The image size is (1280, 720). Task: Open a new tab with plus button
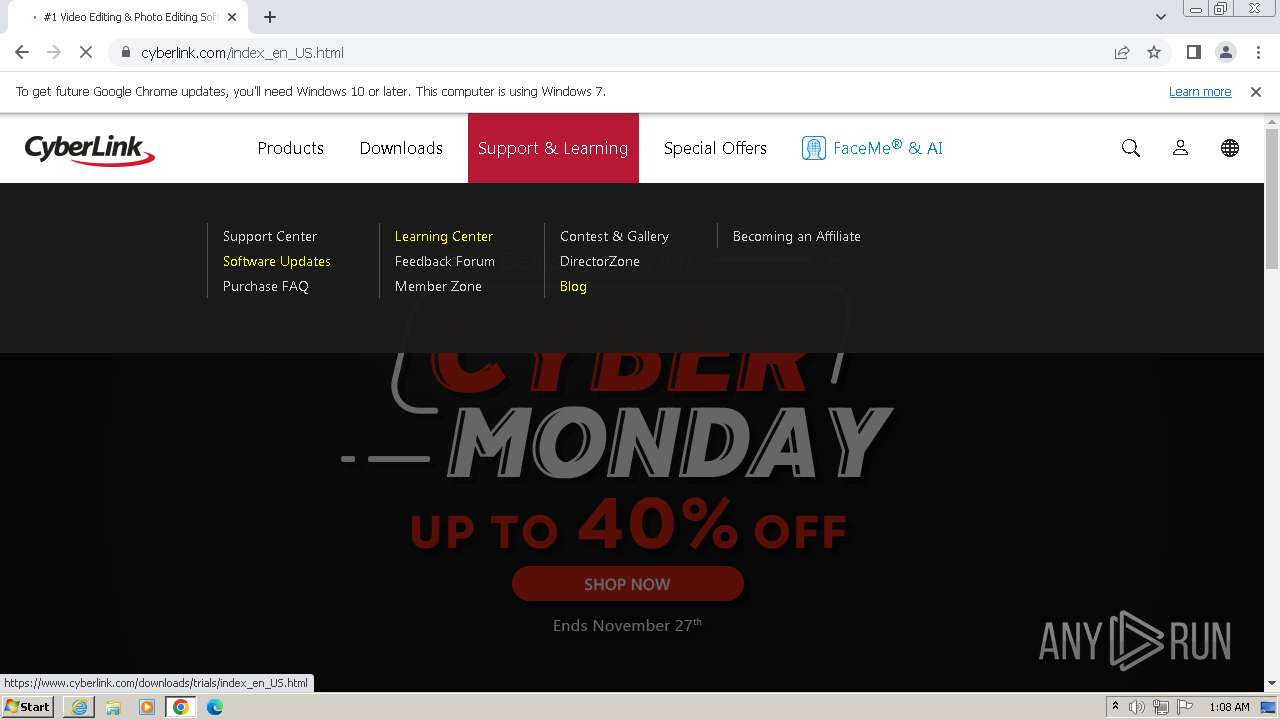(x=270, y=17)
